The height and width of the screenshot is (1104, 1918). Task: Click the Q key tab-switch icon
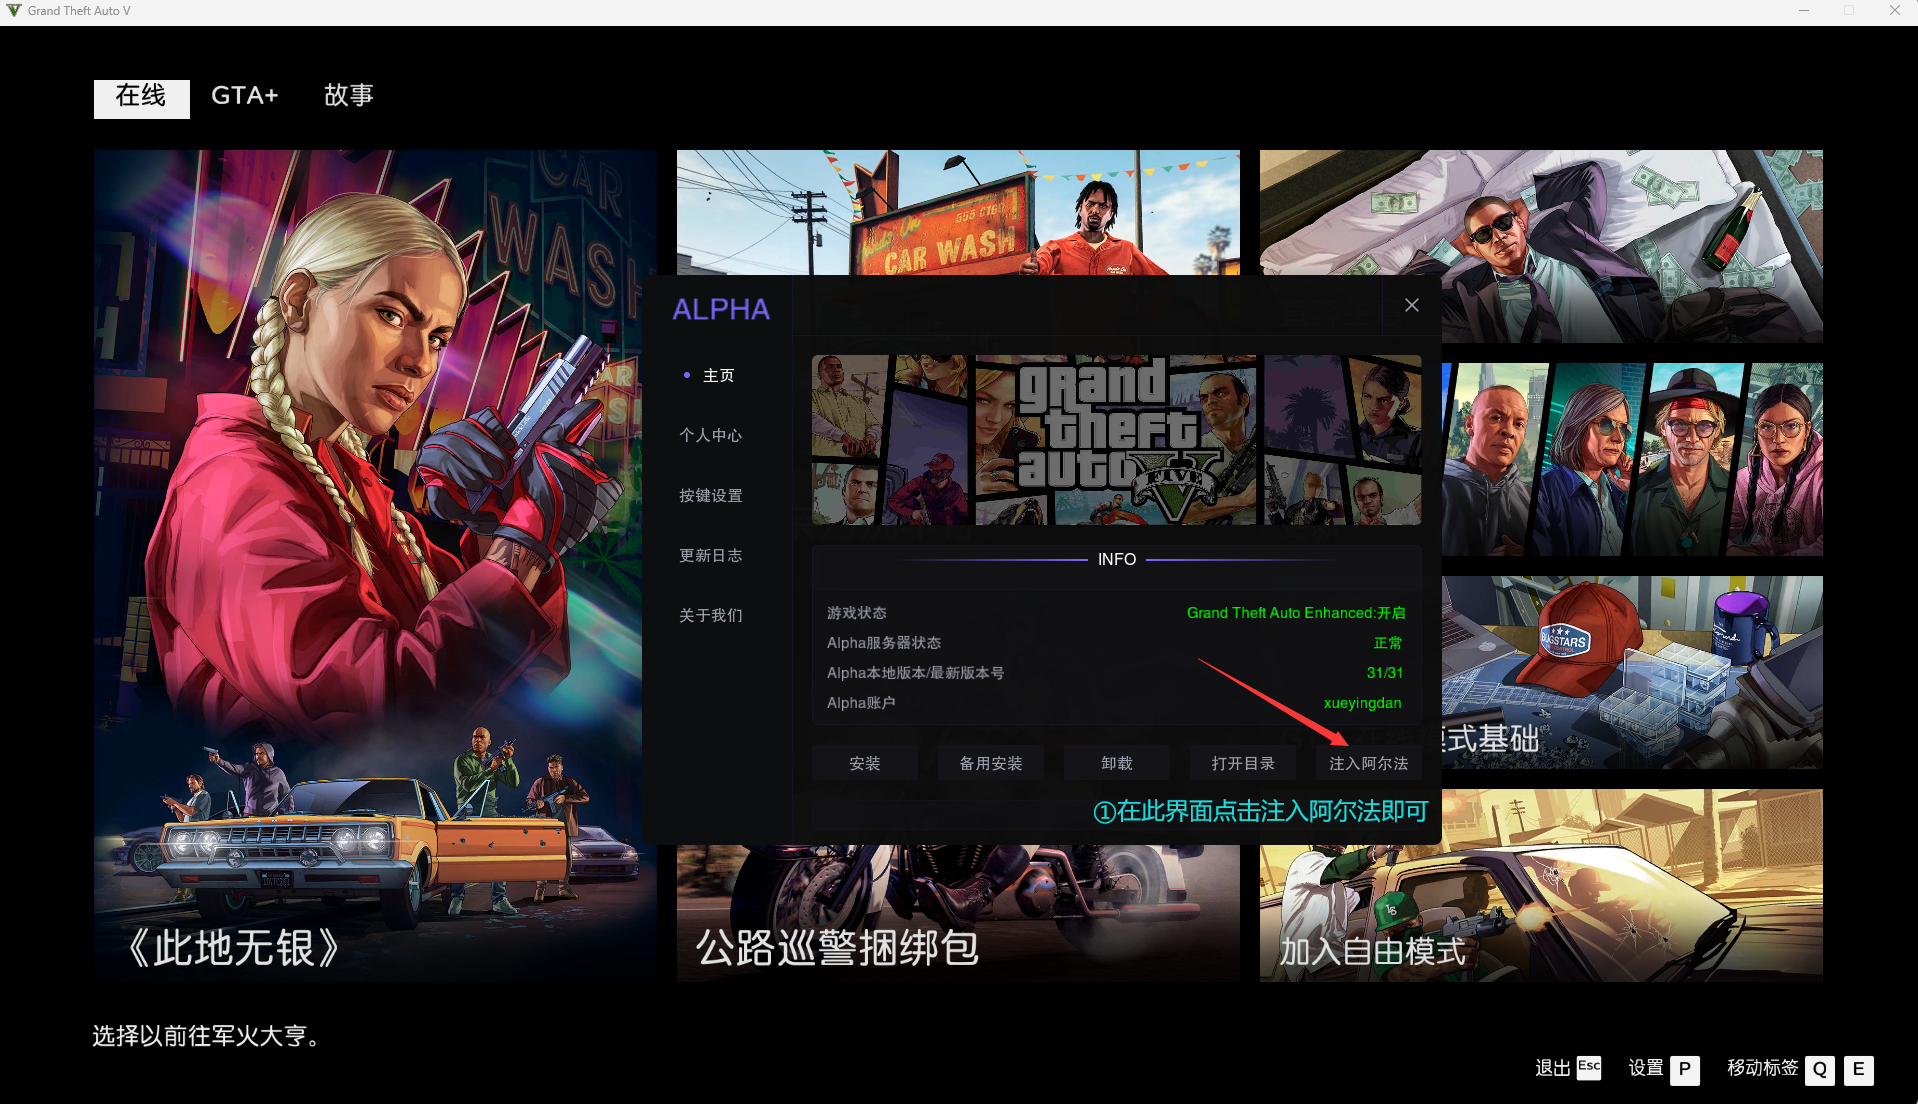click(1819, 1070)
